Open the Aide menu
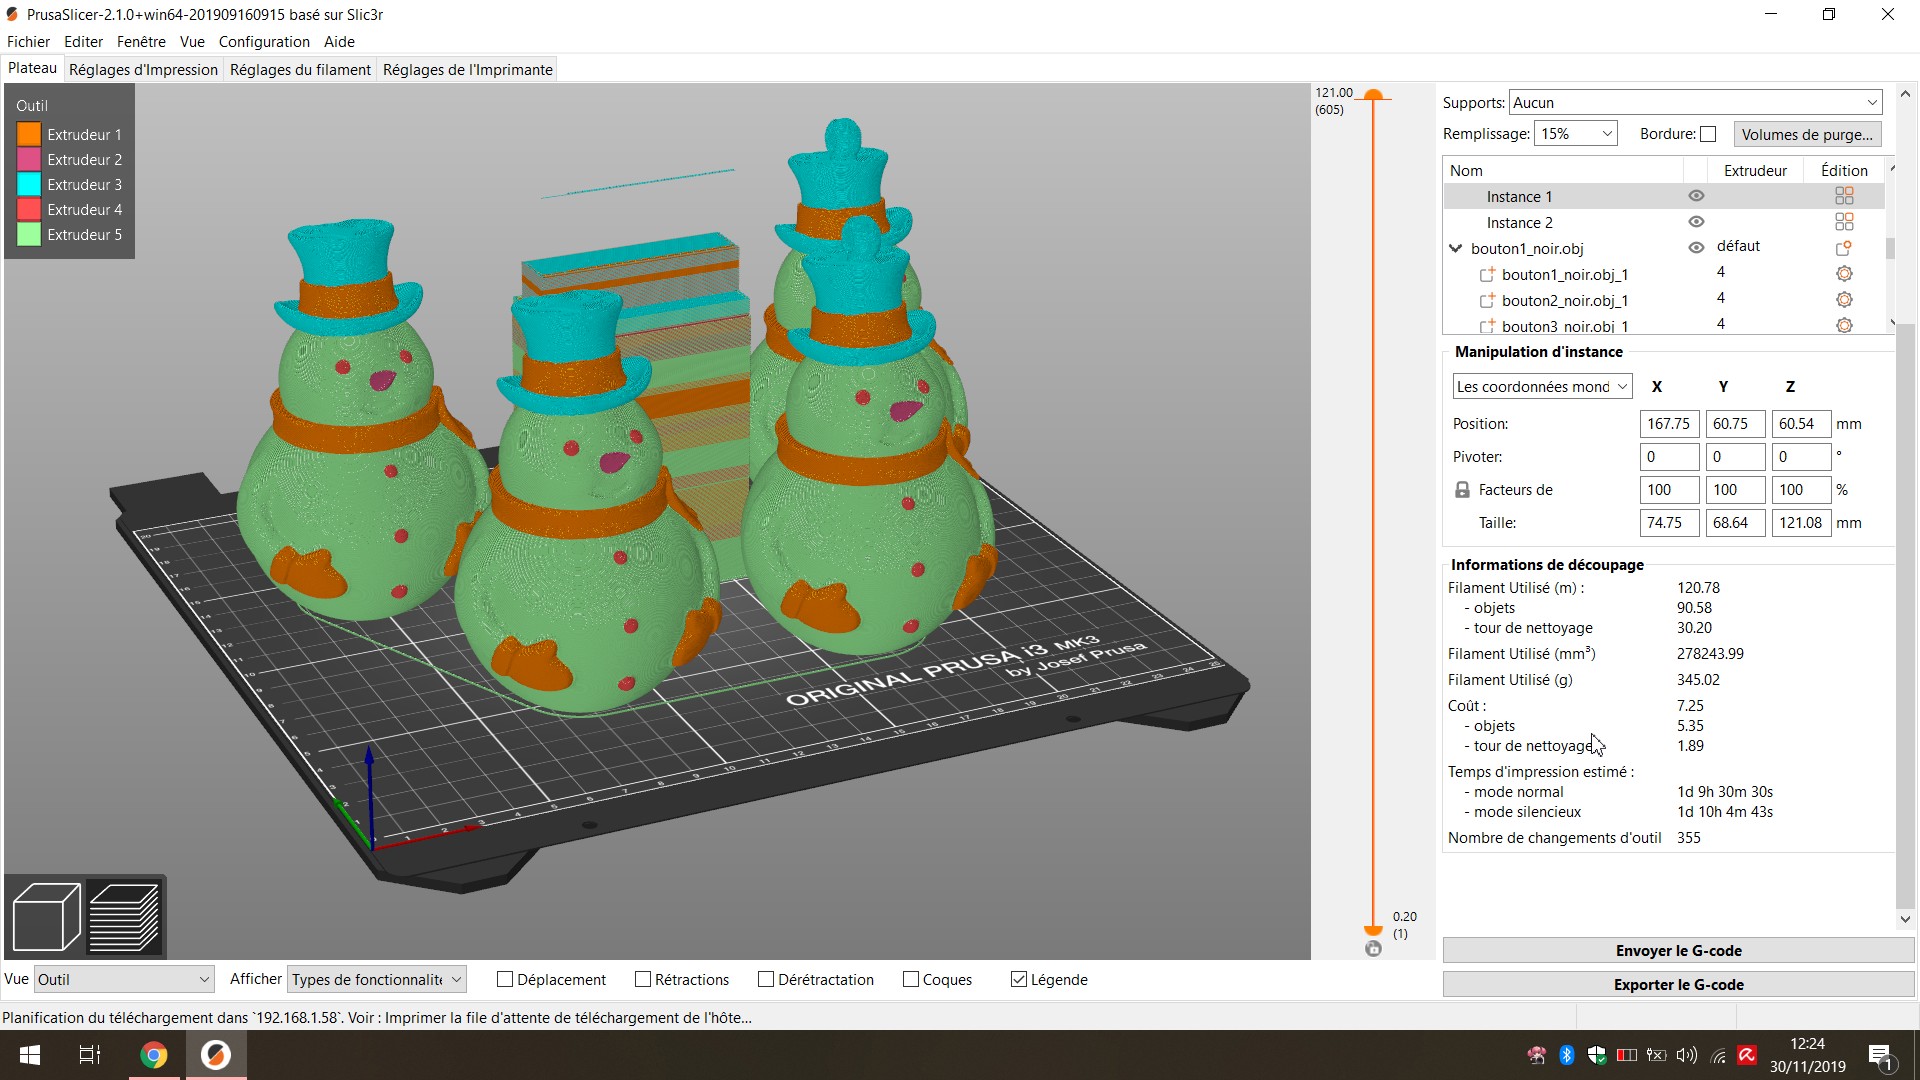This screenshot has height=1080, width=1920. point(339,42)
